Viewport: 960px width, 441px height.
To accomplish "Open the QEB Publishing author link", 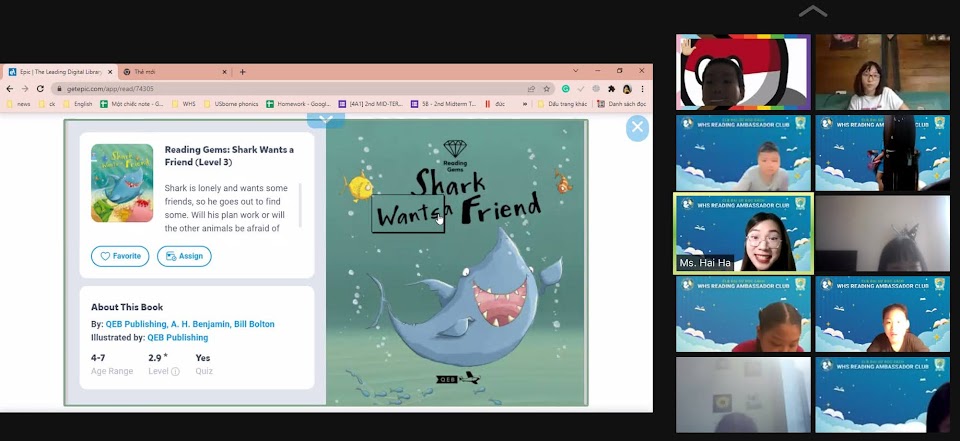I will pyautogui.click(x=136, y=324).
